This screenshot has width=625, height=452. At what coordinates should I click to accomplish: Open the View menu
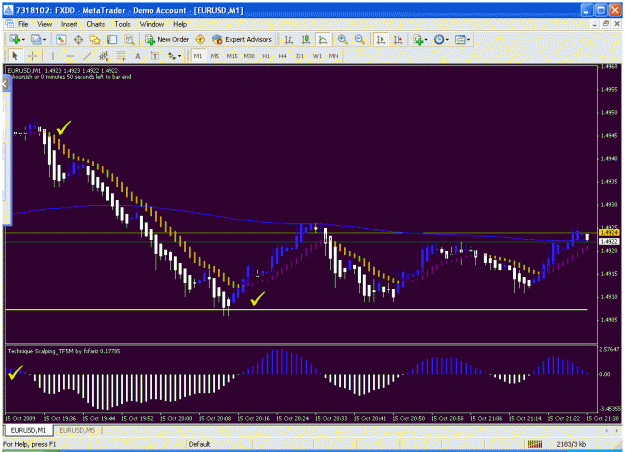click(45, 24)
